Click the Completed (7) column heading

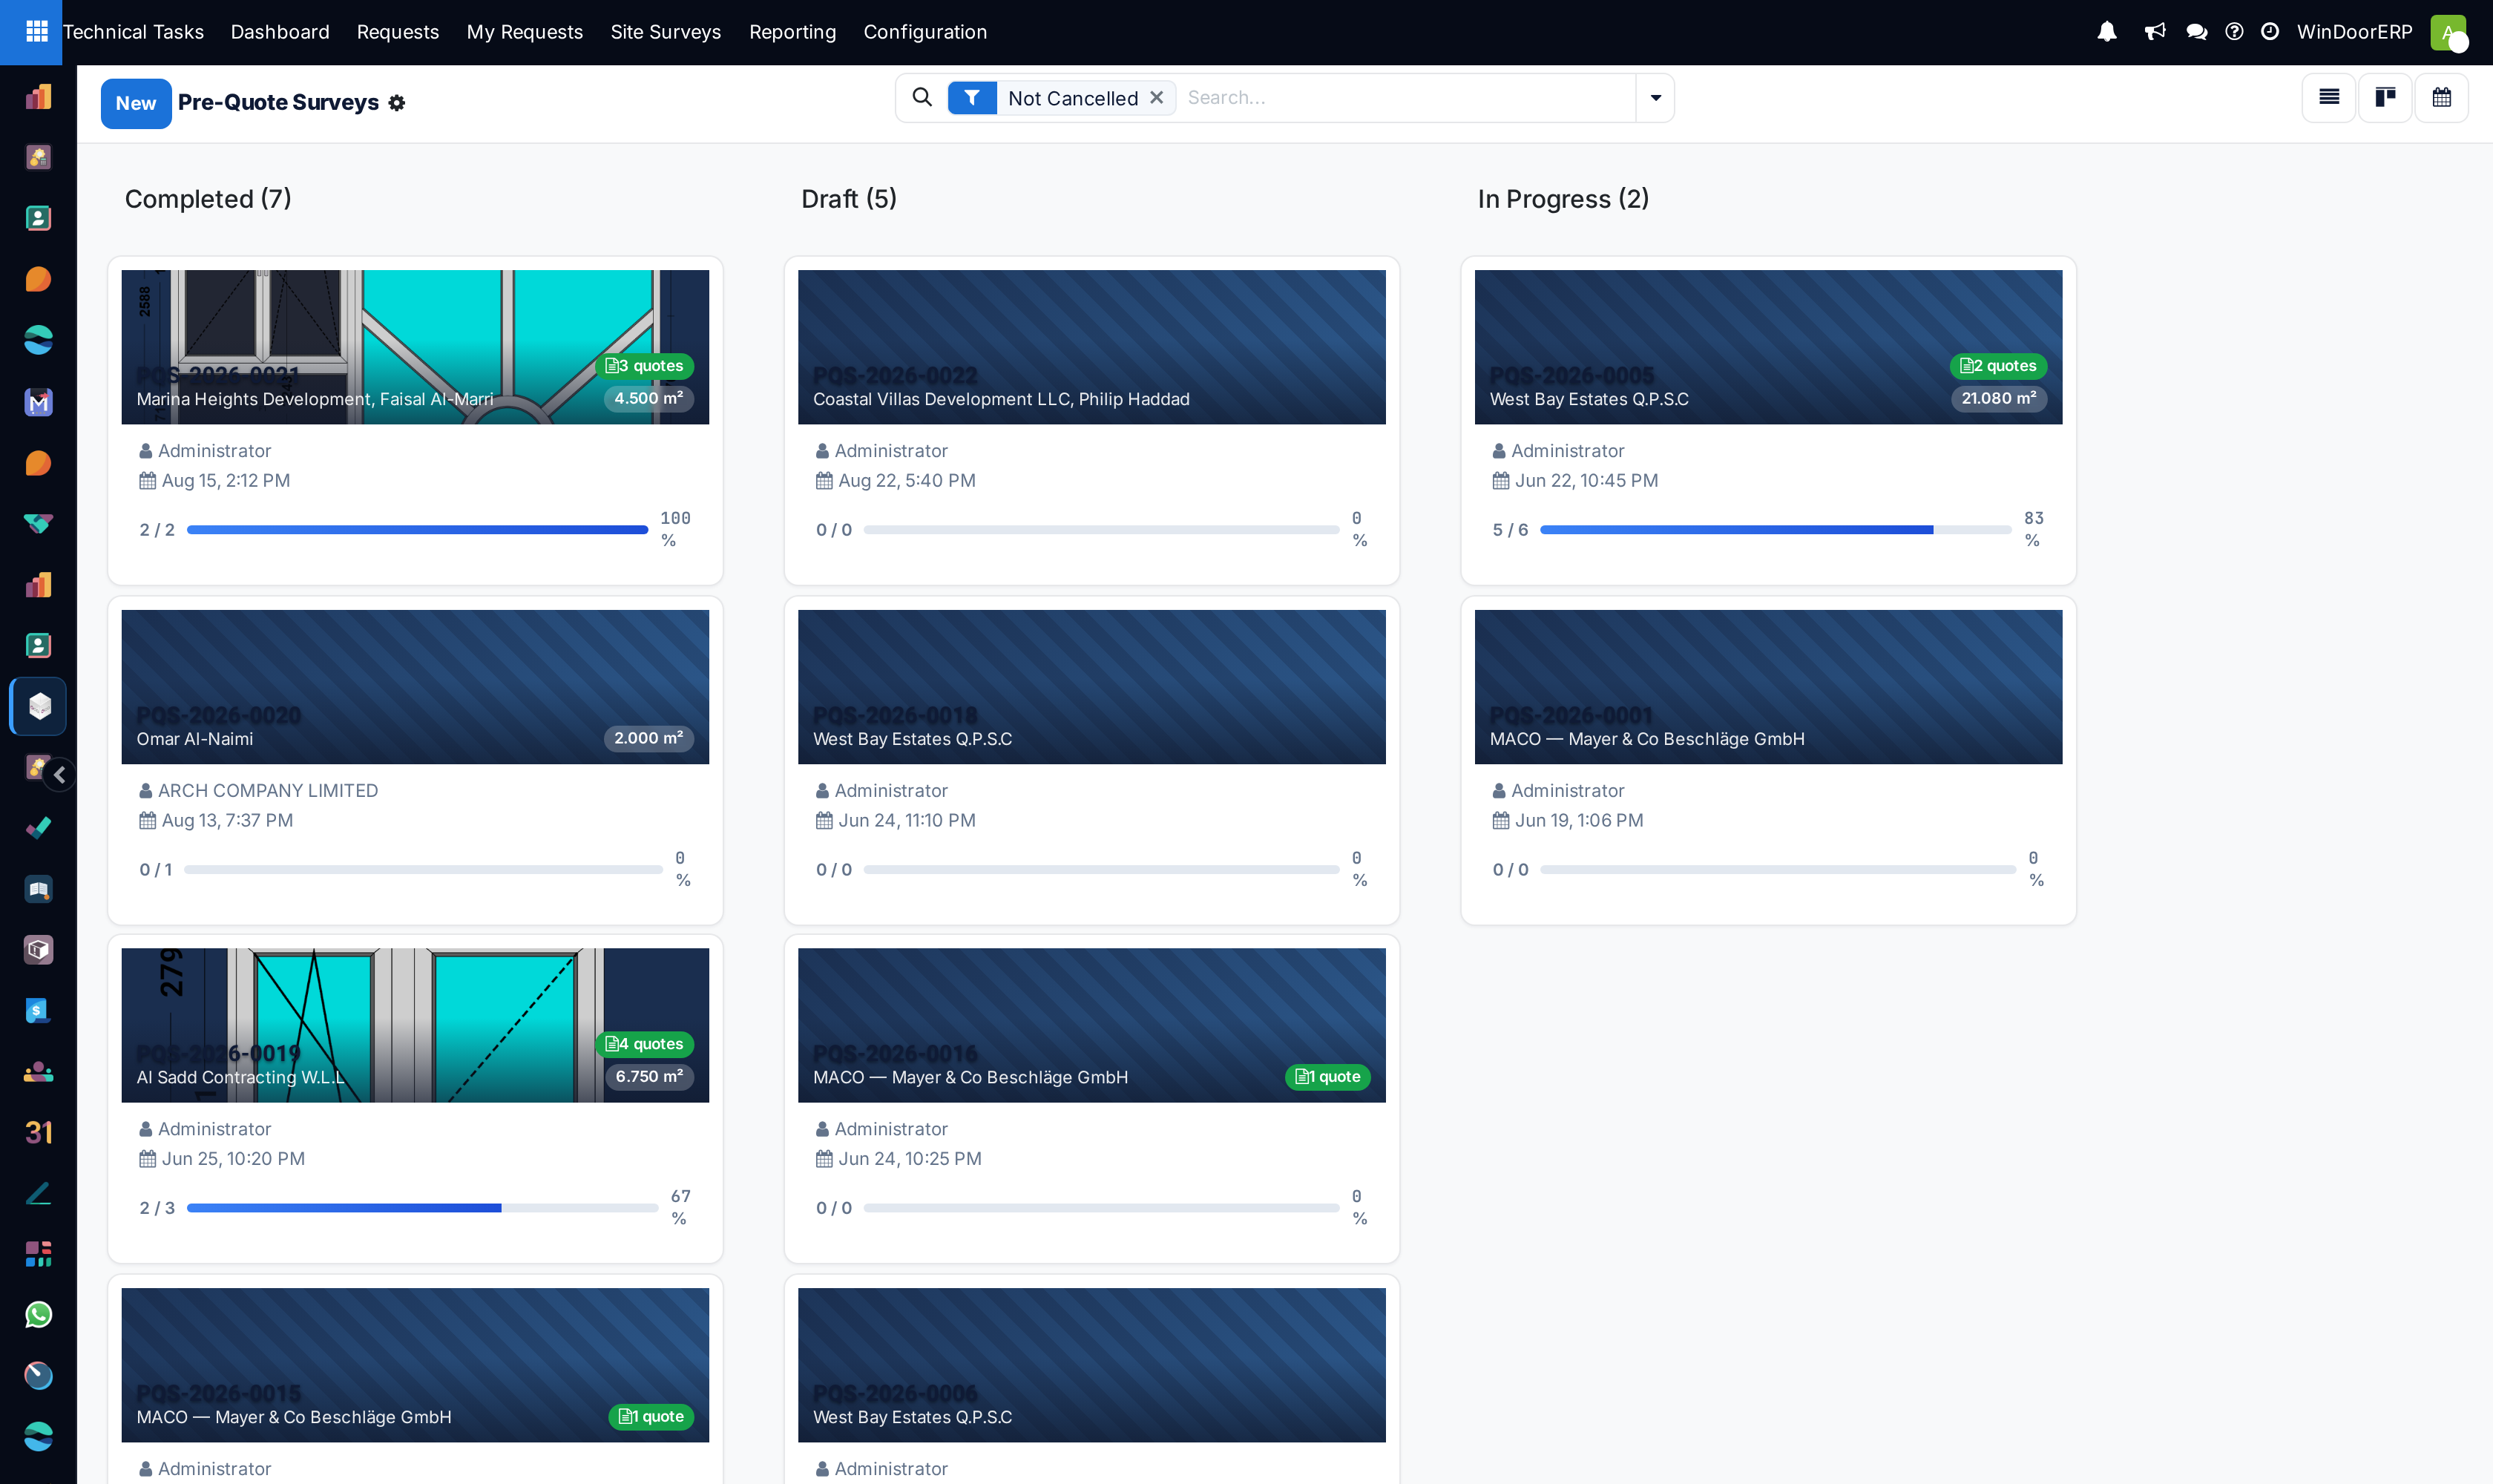point(208,199)
